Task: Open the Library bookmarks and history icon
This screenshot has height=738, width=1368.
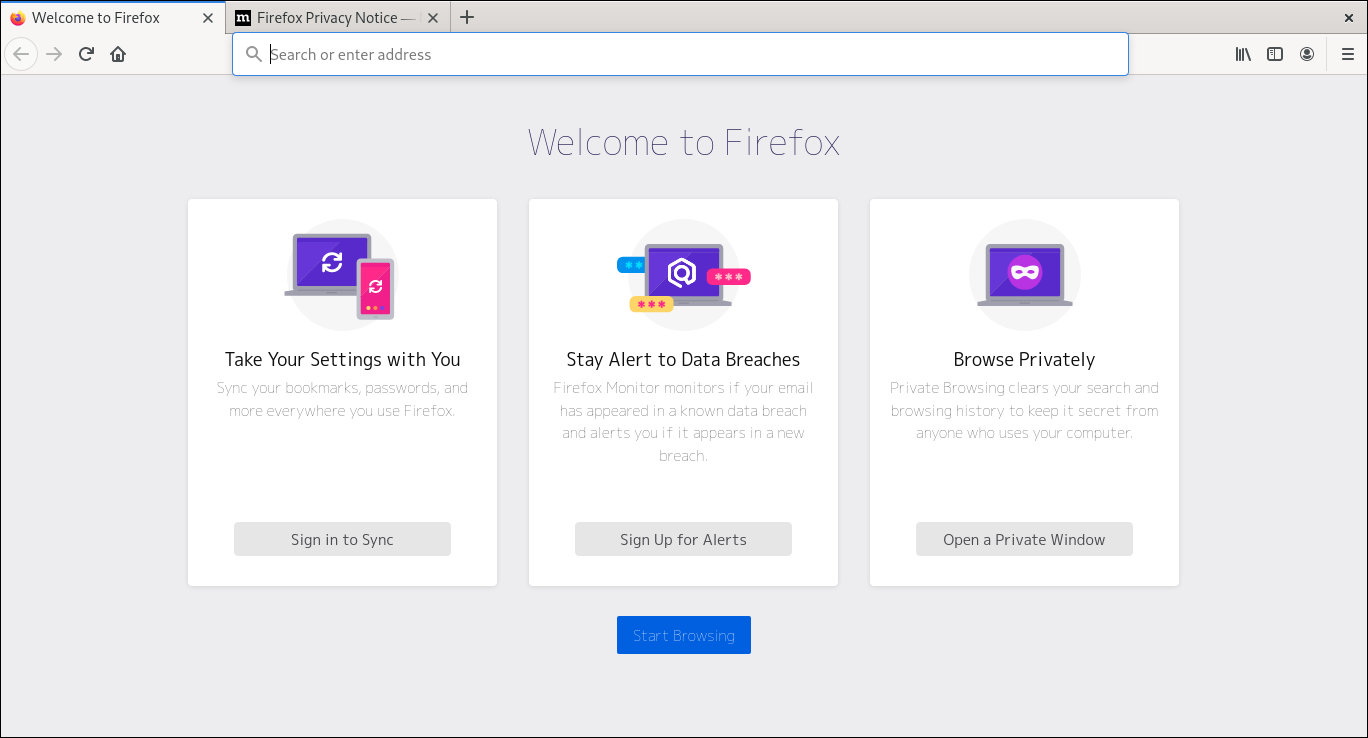Action: 1243,54
